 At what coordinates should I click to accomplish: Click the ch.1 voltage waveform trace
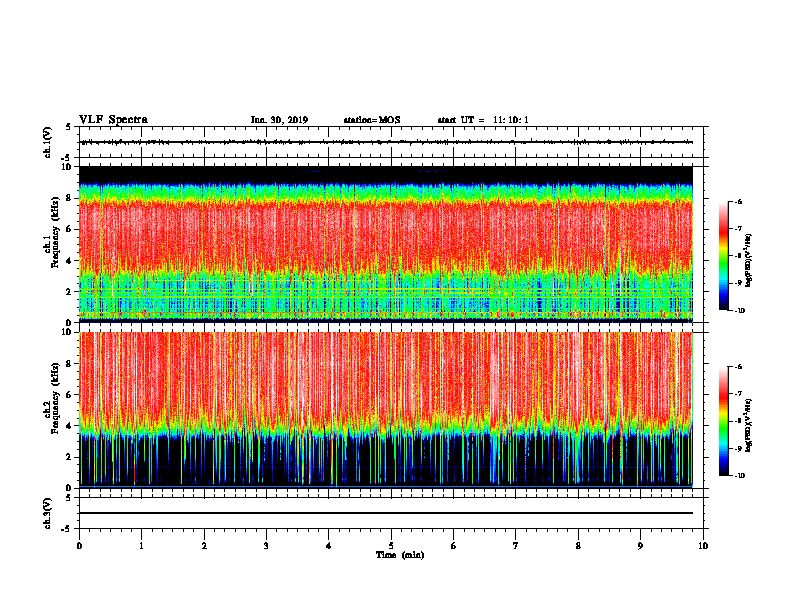click(x=386, y=142)
